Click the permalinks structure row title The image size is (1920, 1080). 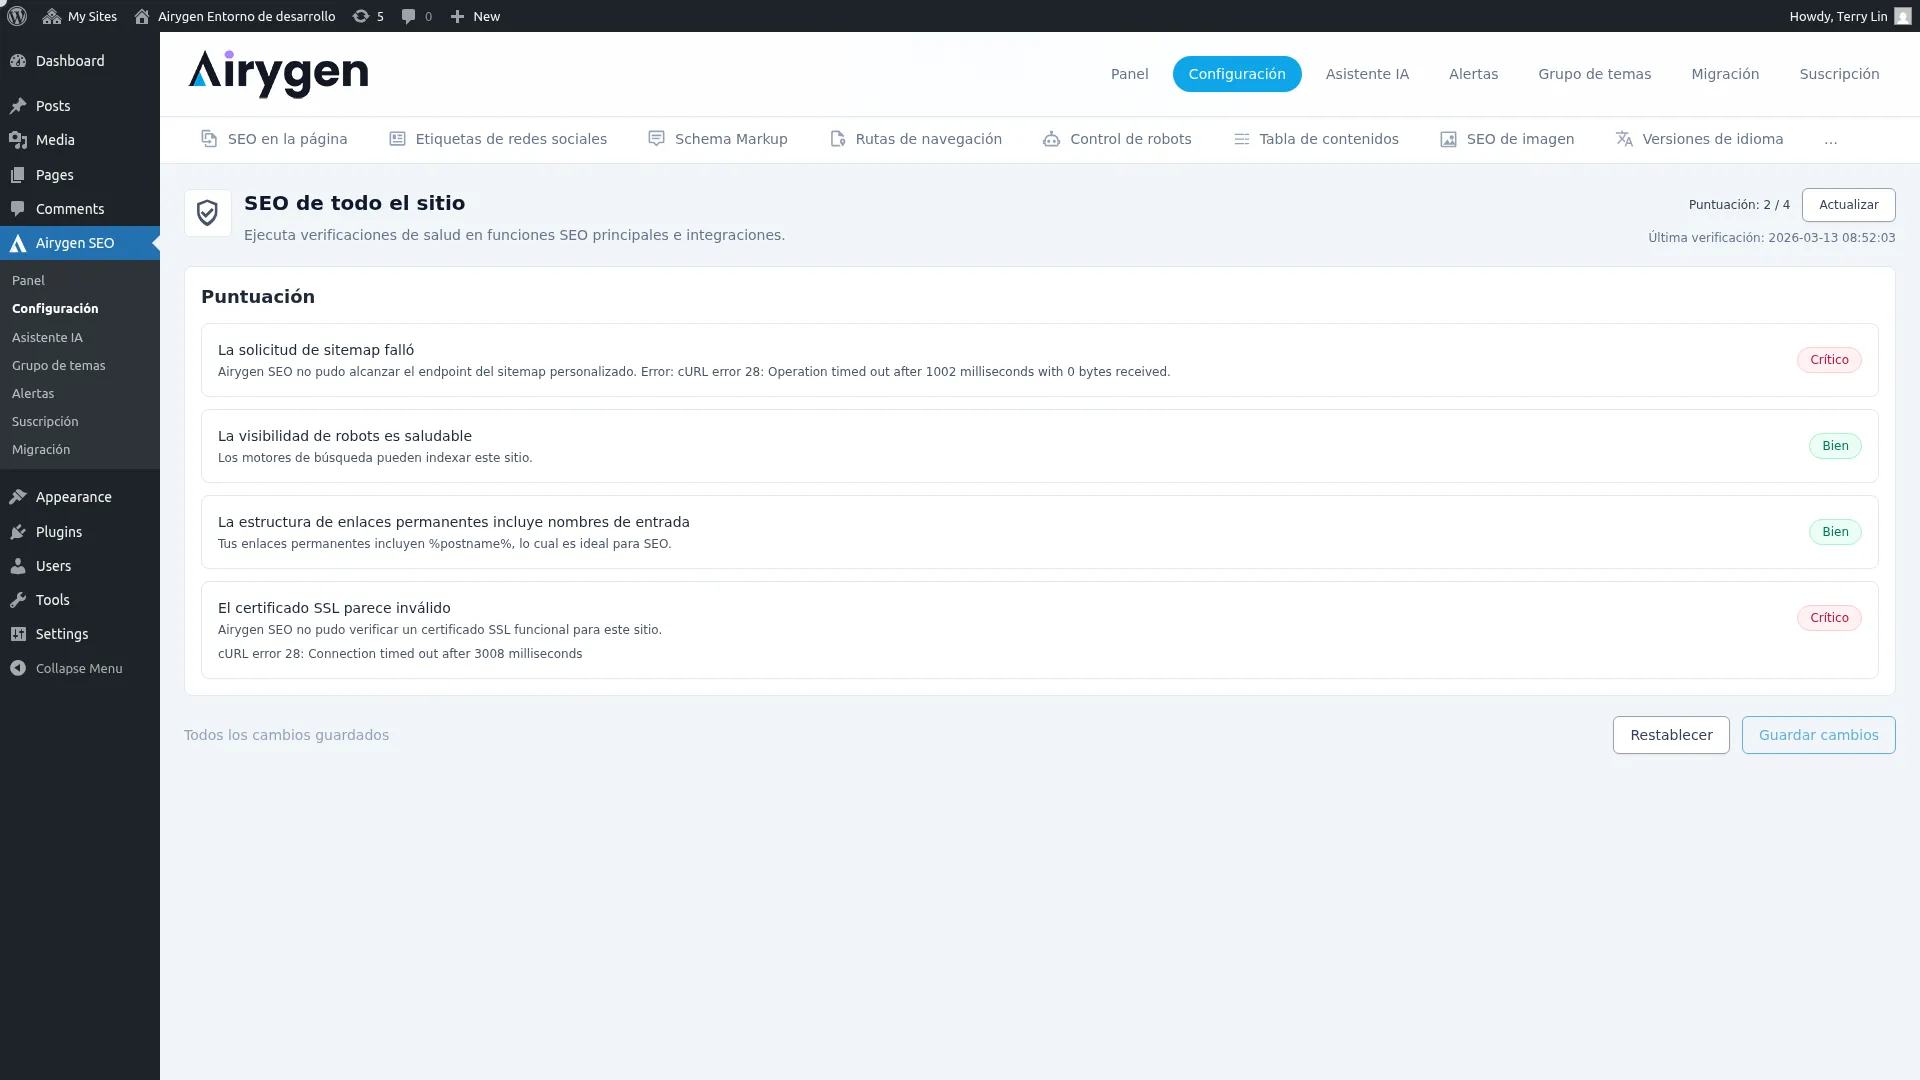point(454,522)
